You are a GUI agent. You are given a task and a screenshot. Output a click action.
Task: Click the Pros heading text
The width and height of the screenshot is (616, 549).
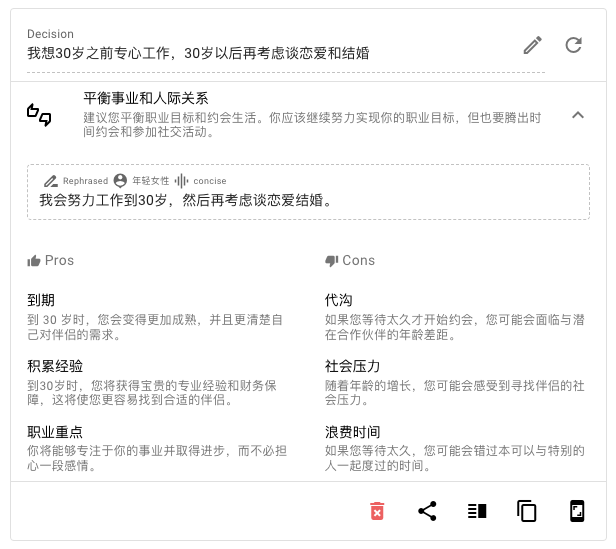click(59, 261)
